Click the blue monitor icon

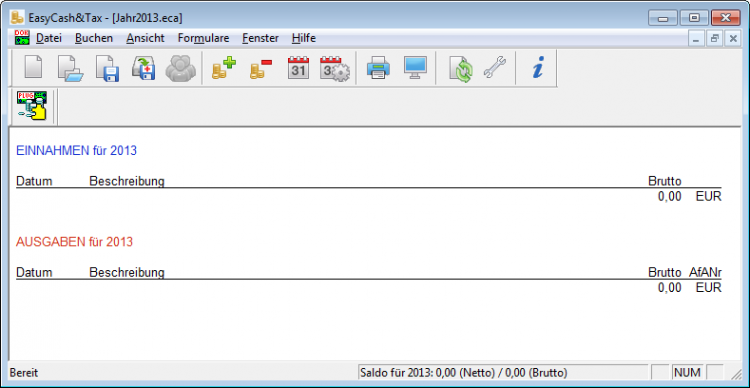[415, 68]
